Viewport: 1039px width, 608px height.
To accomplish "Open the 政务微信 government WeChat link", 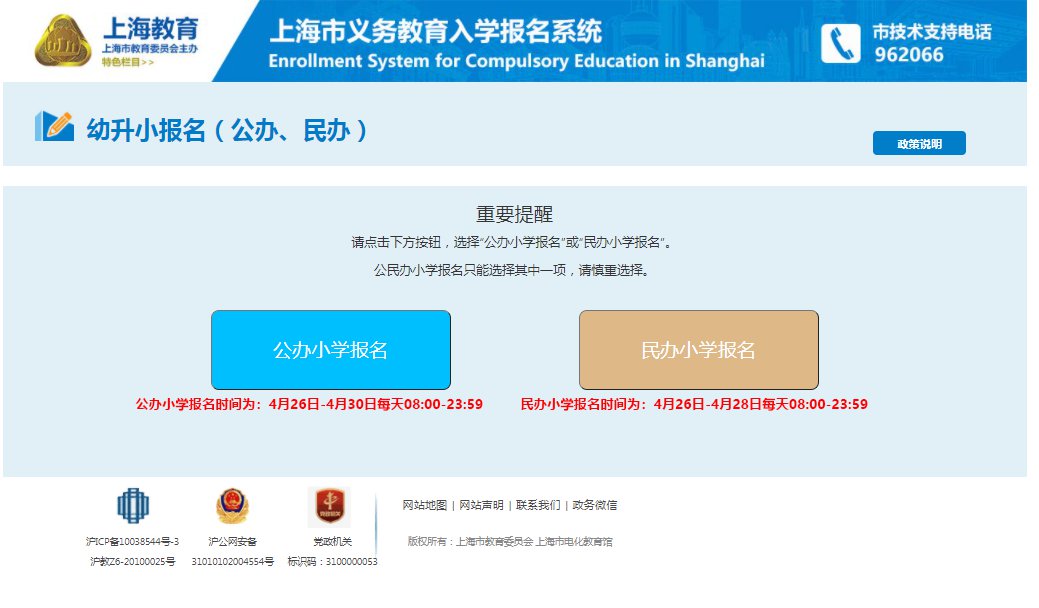I will tap(594, 505).
